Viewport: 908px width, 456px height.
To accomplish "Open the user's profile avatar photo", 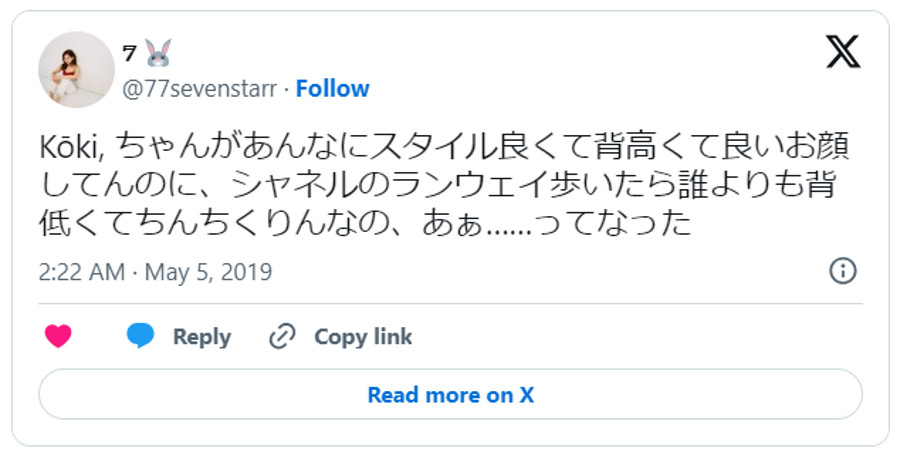I will pos(76,69).
